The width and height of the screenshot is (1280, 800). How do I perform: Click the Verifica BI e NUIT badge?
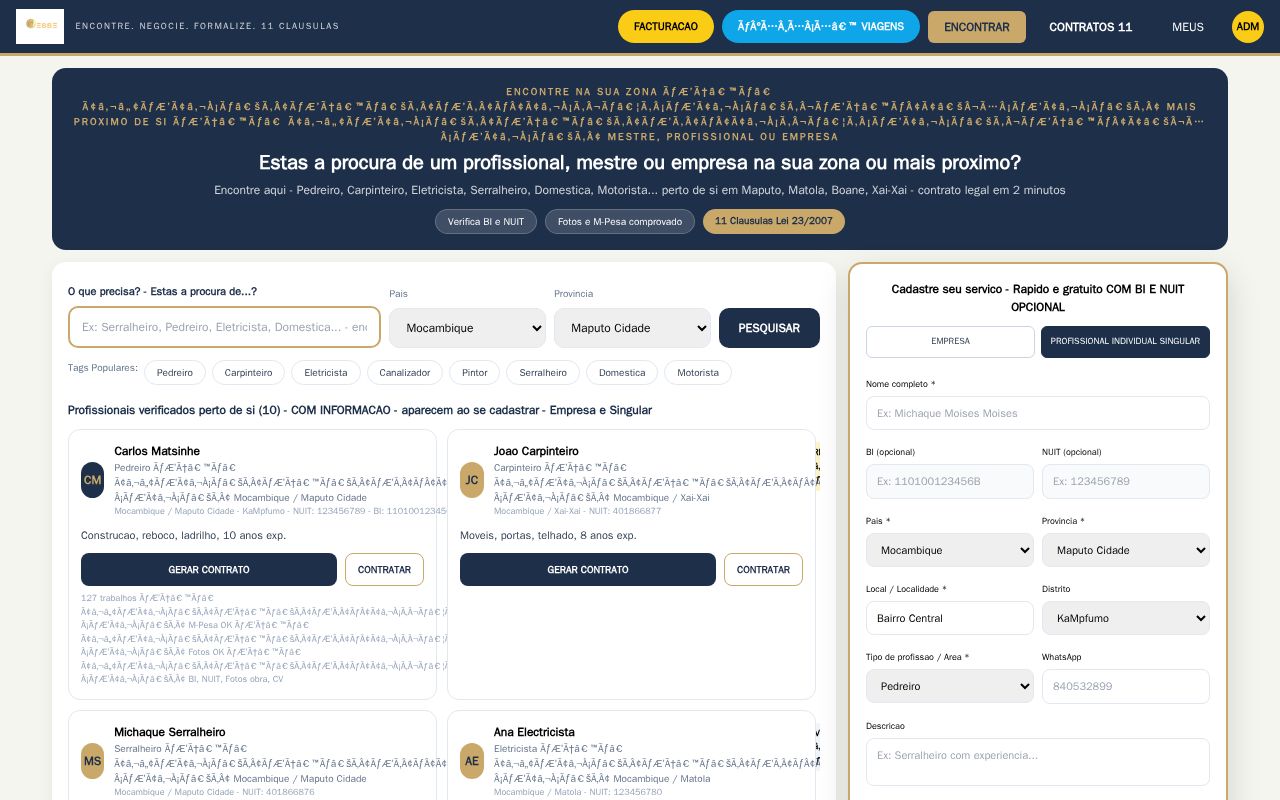(486, 221)
